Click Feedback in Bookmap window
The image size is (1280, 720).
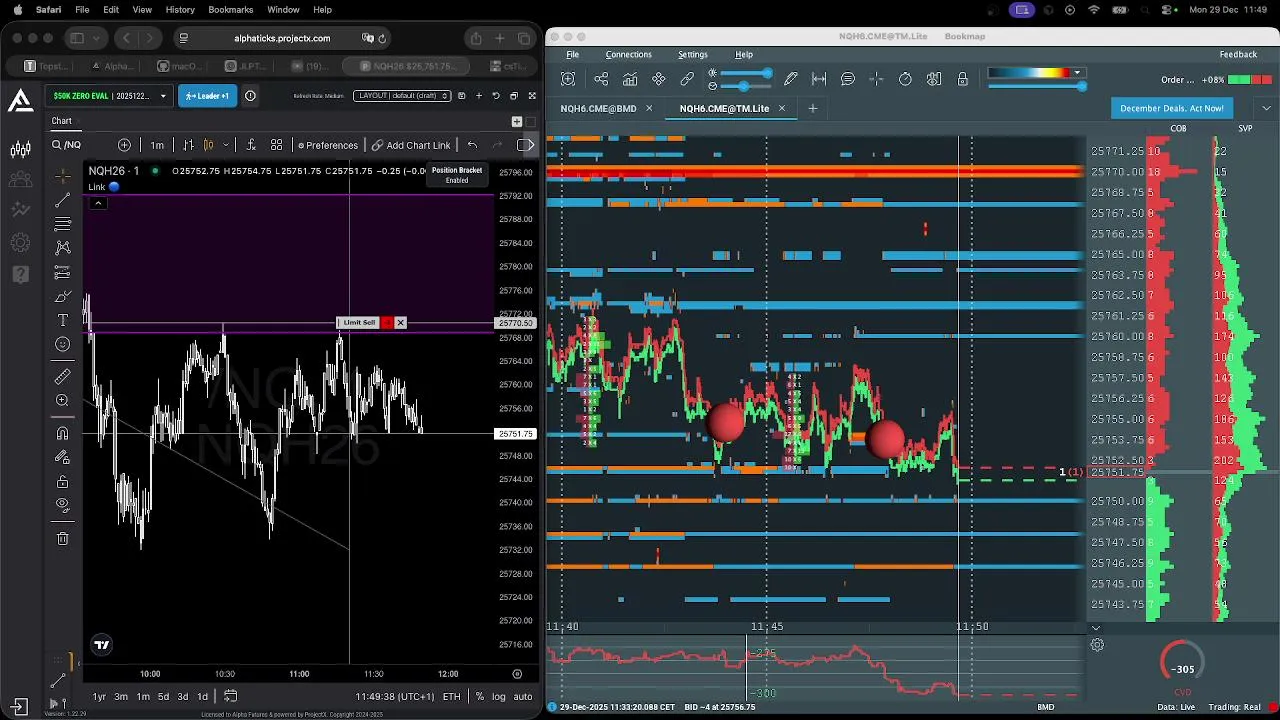(x=1238, y=54)
